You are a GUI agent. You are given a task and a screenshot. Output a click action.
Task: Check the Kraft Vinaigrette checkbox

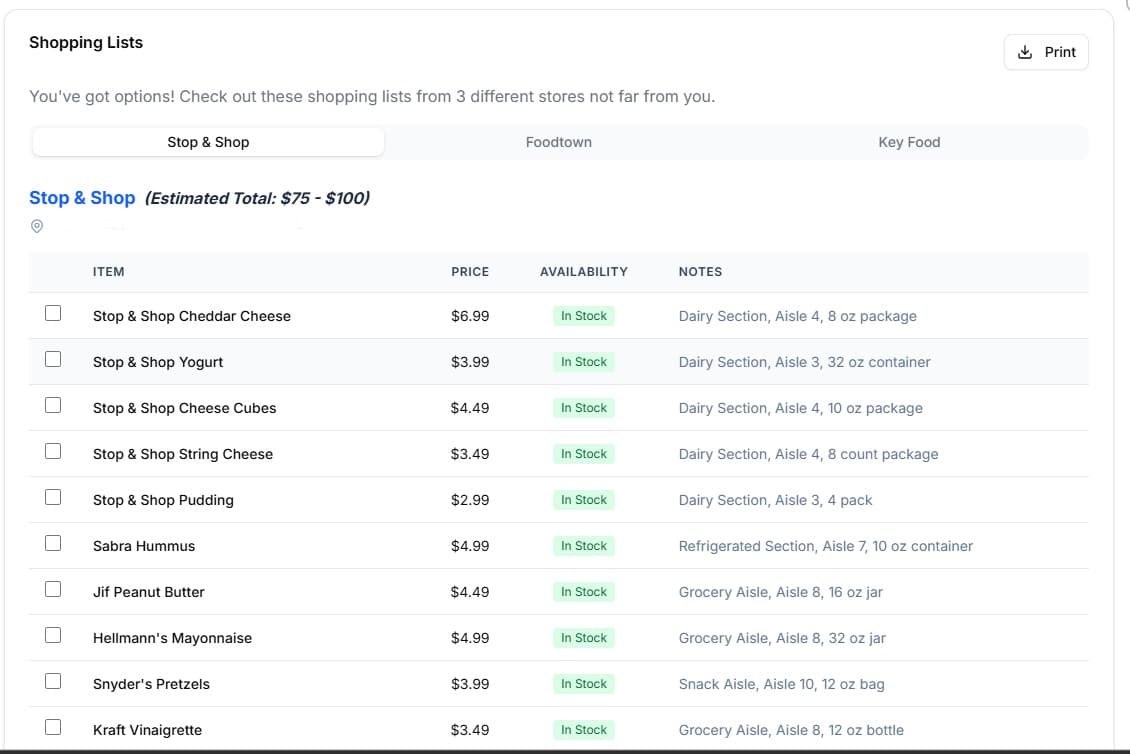[x=53, y=728]
